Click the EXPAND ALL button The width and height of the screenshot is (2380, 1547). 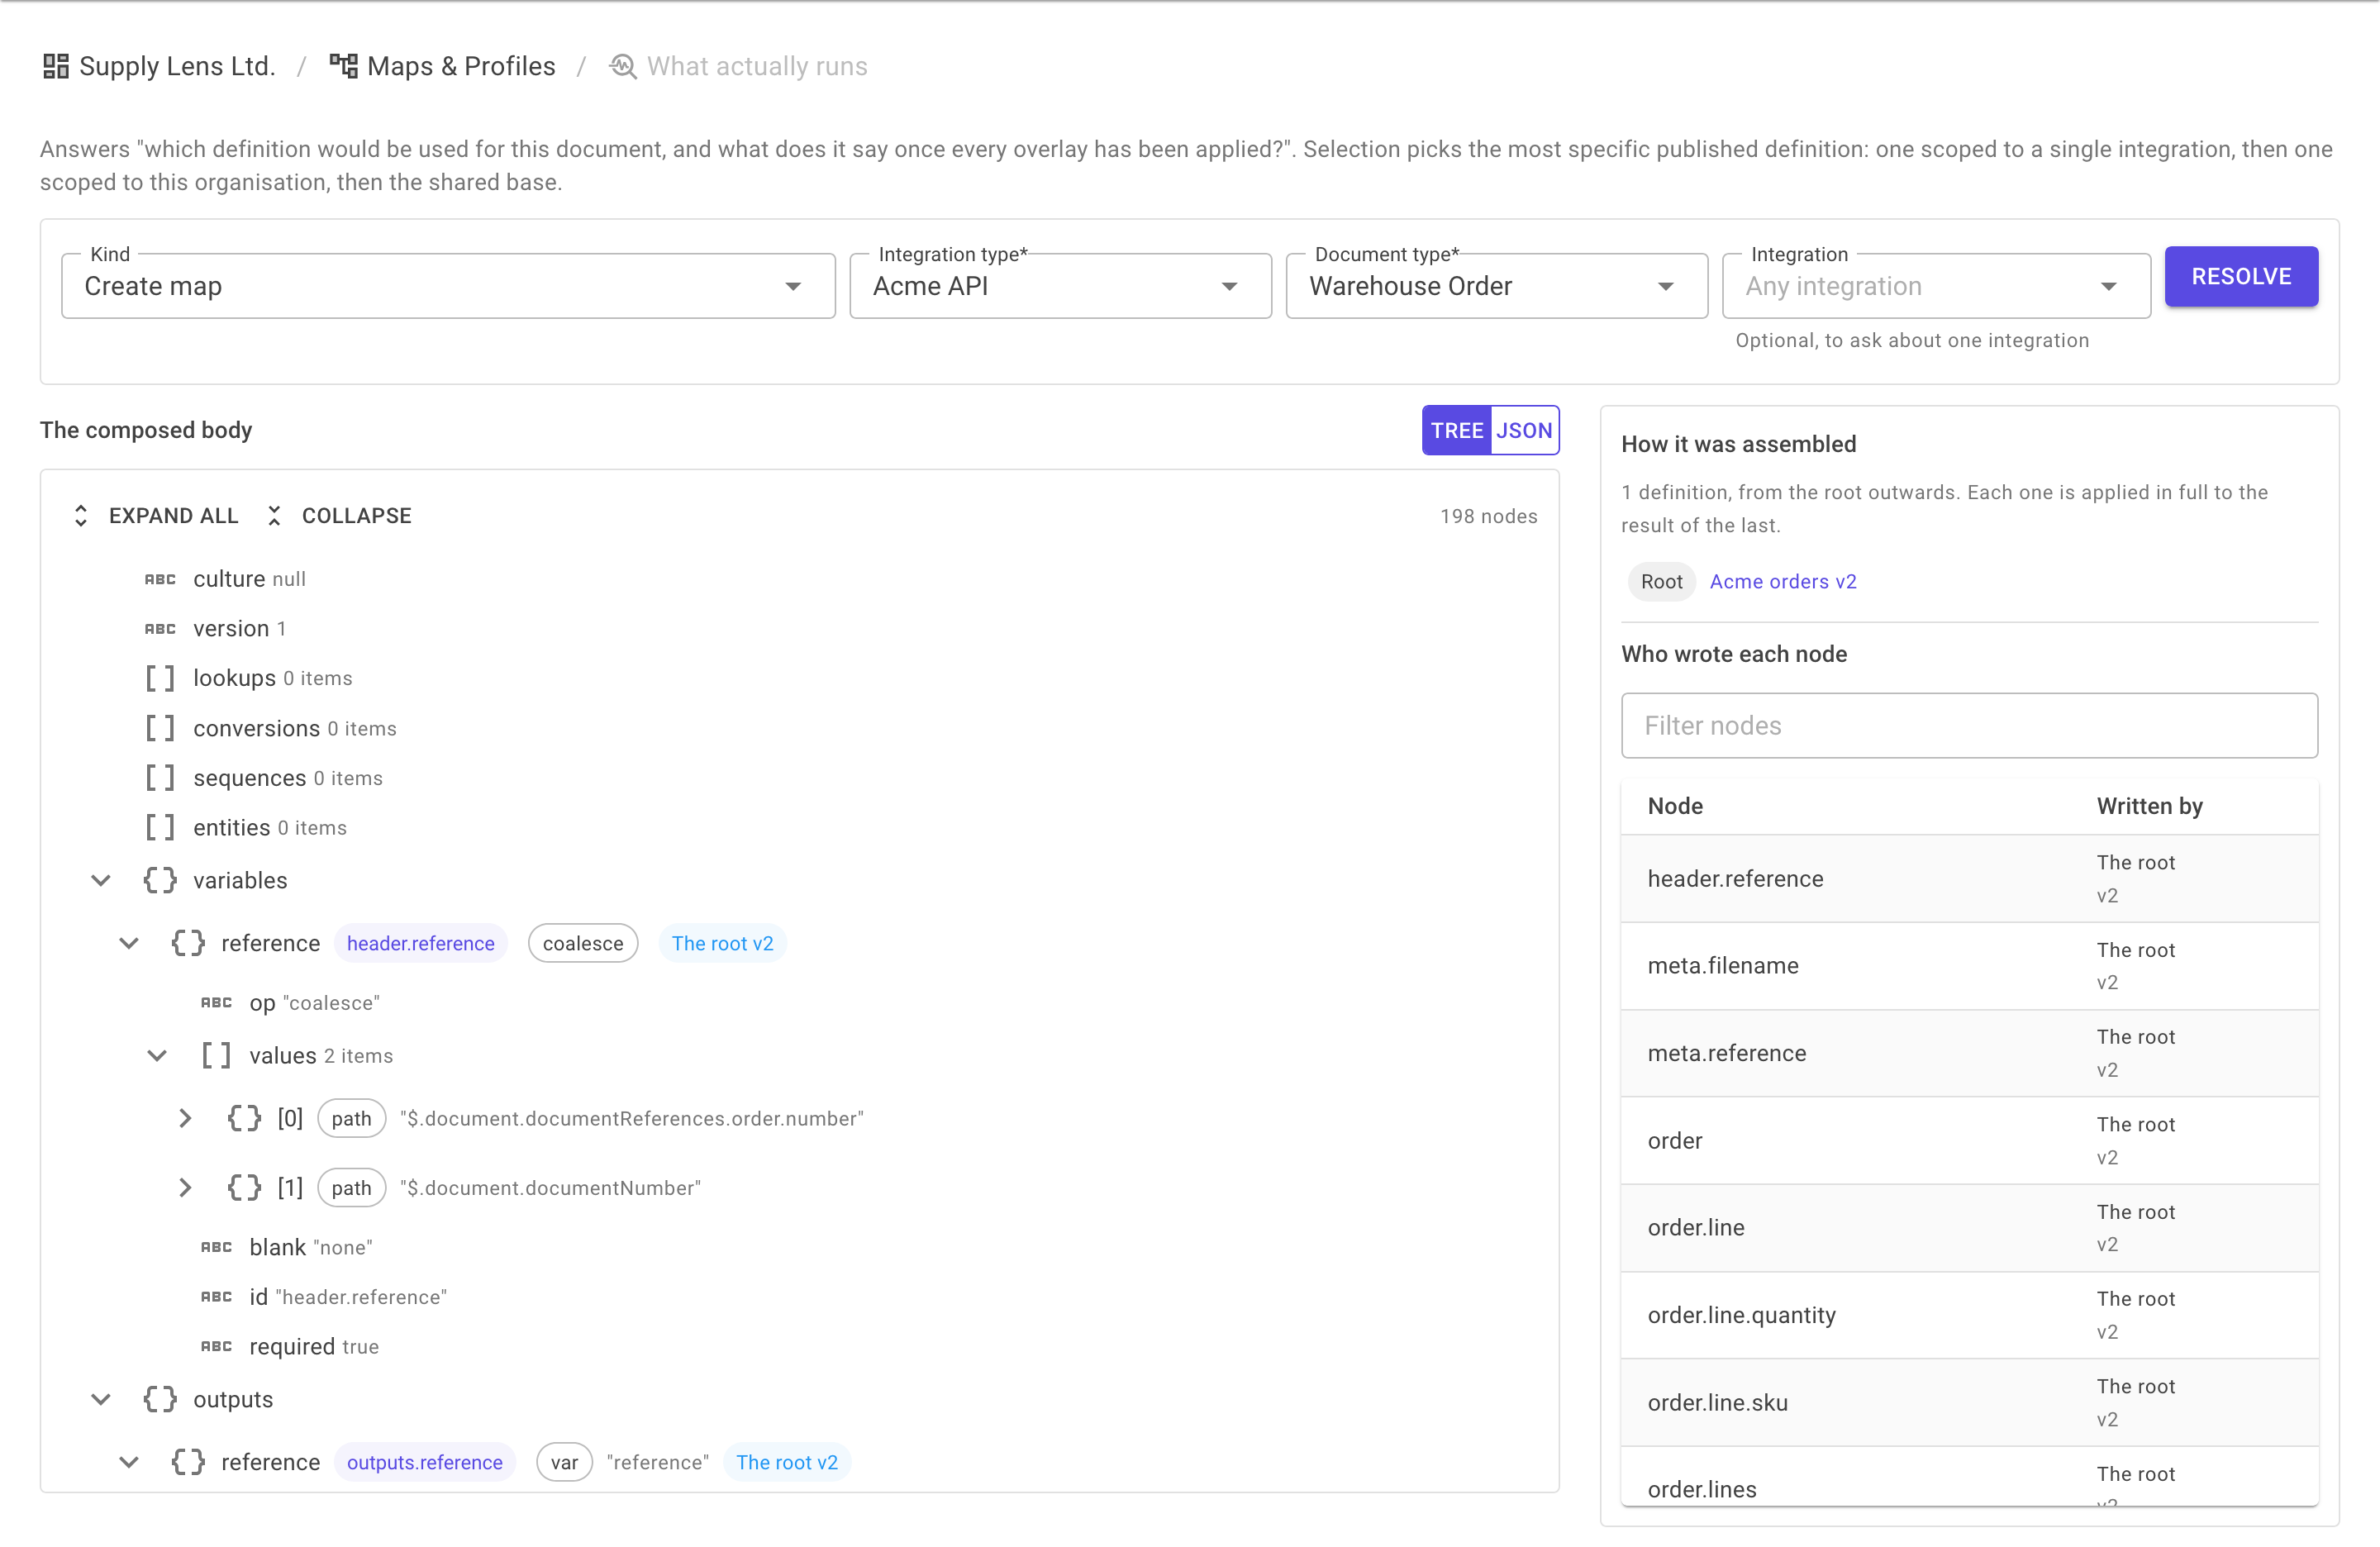(x=157, y=516)
